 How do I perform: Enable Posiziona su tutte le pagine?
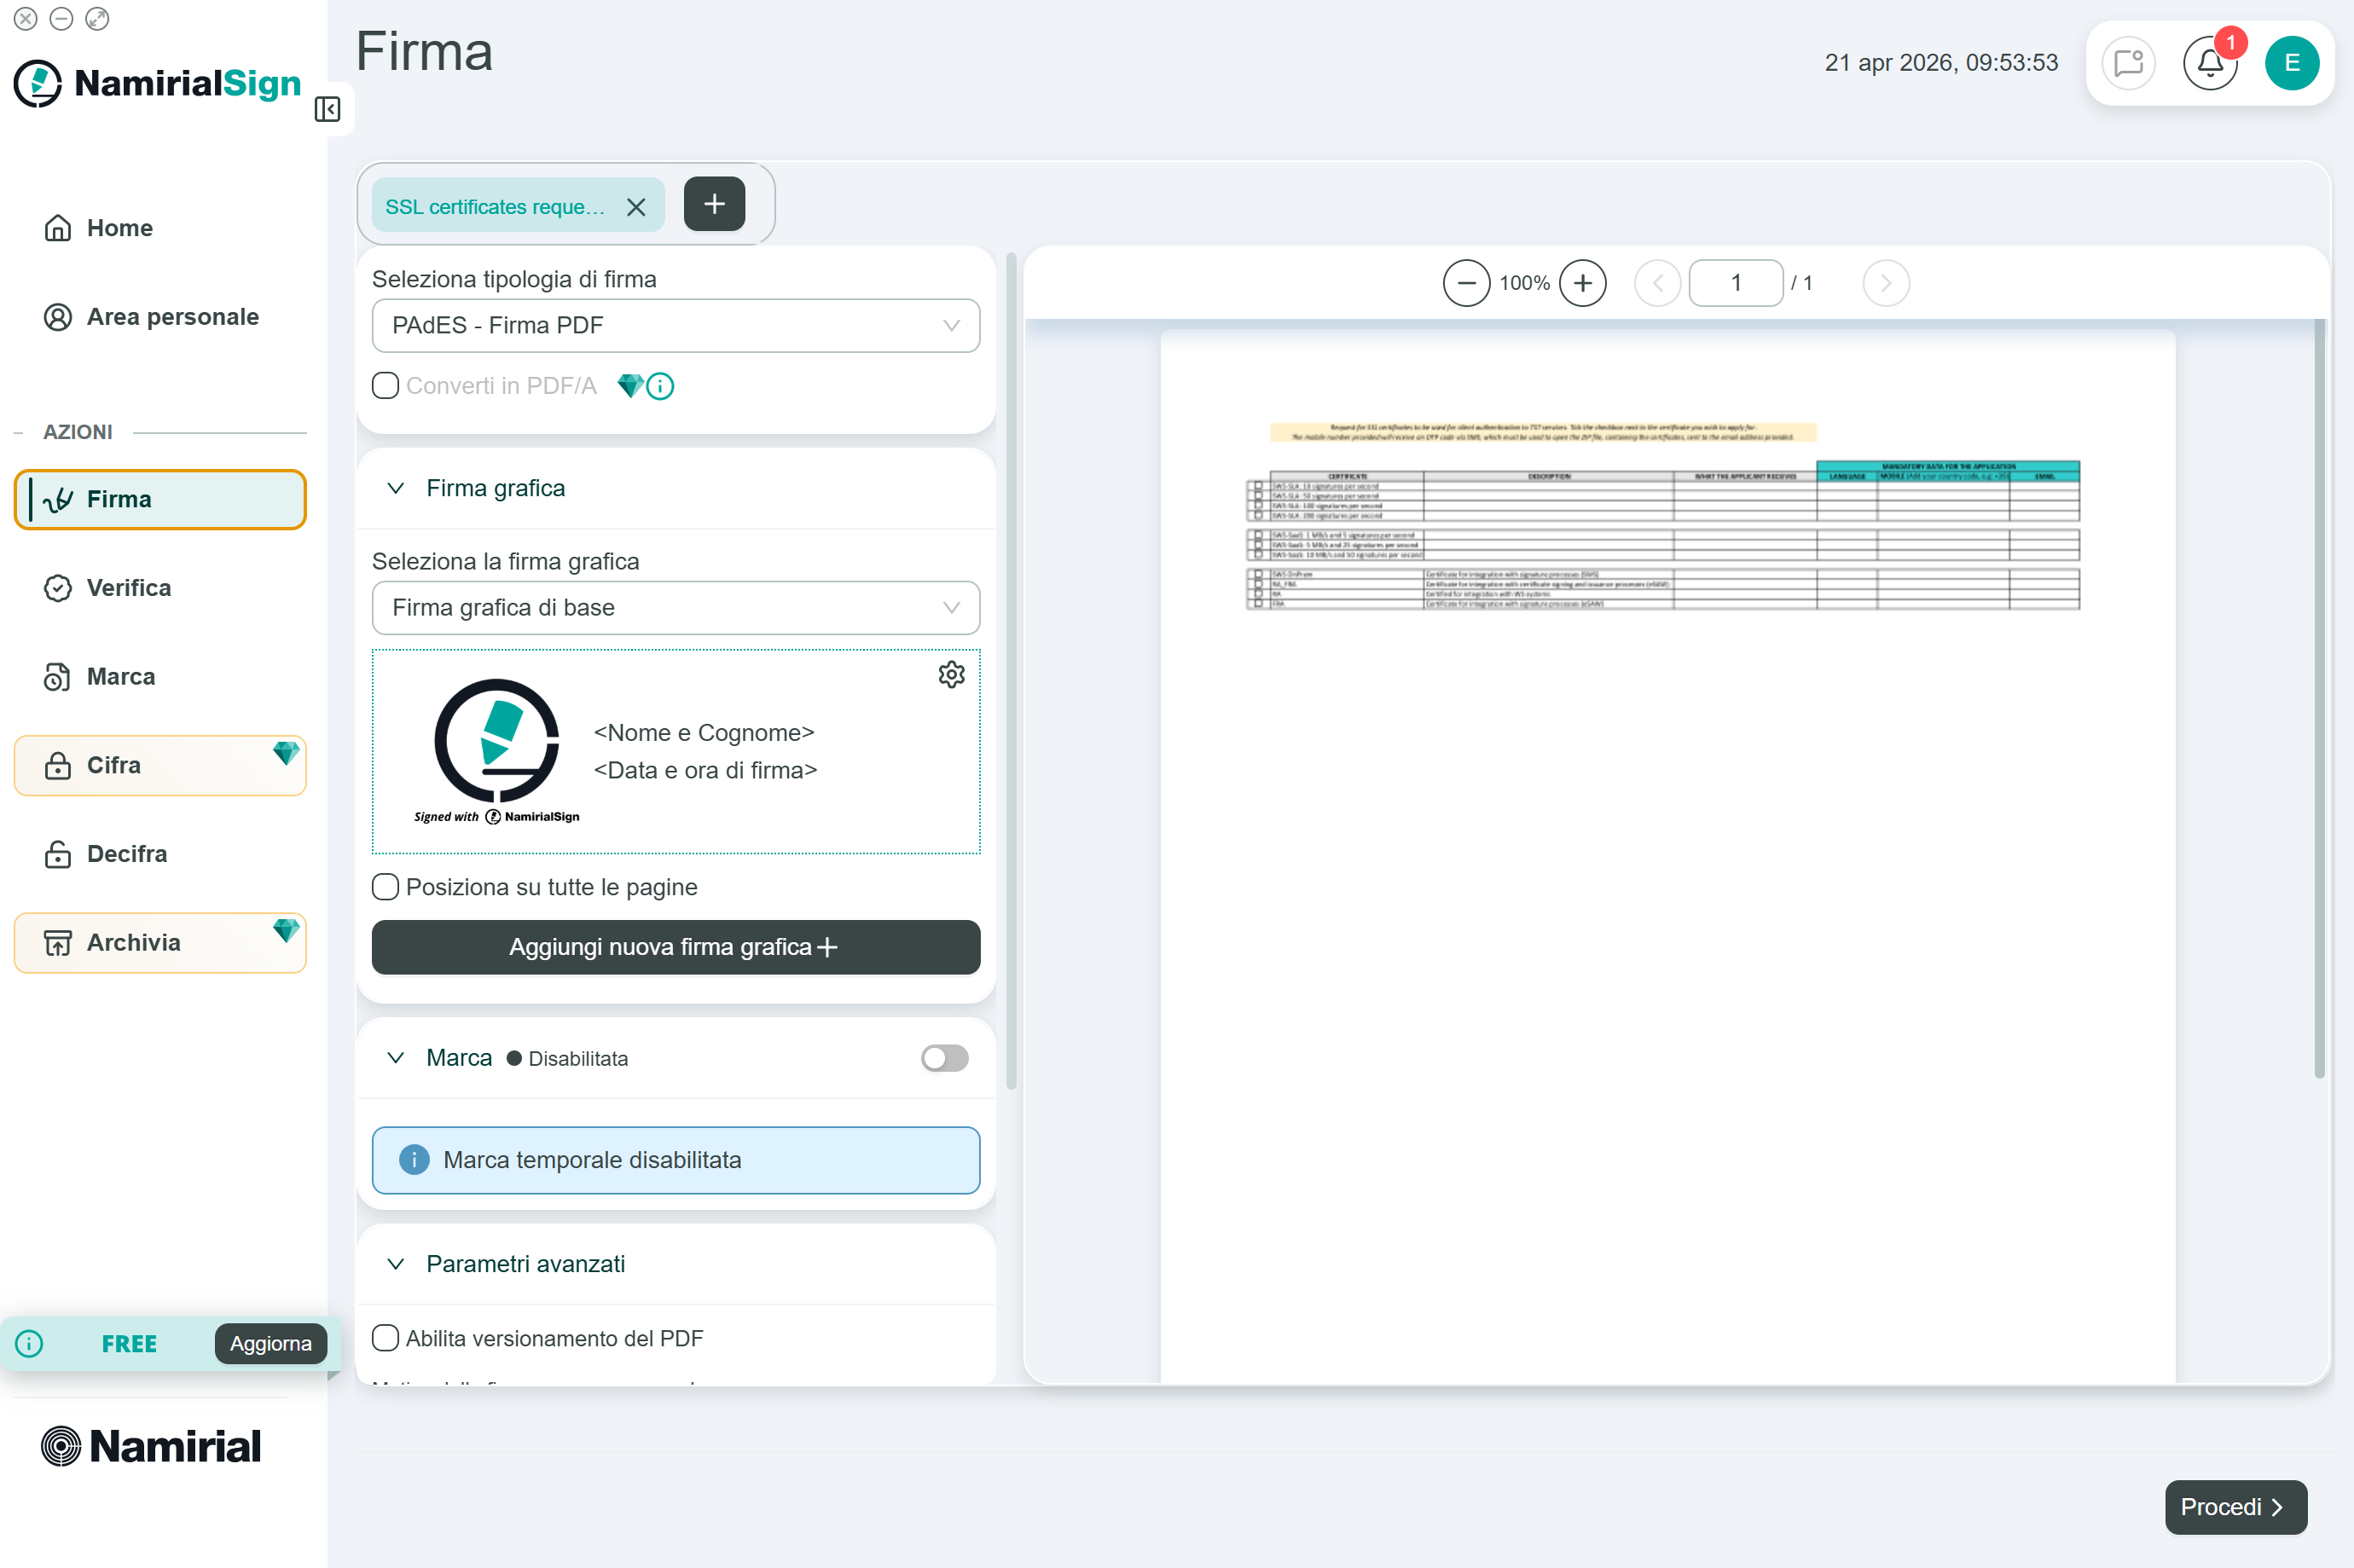pyautogui.click(x=386, y=887)
